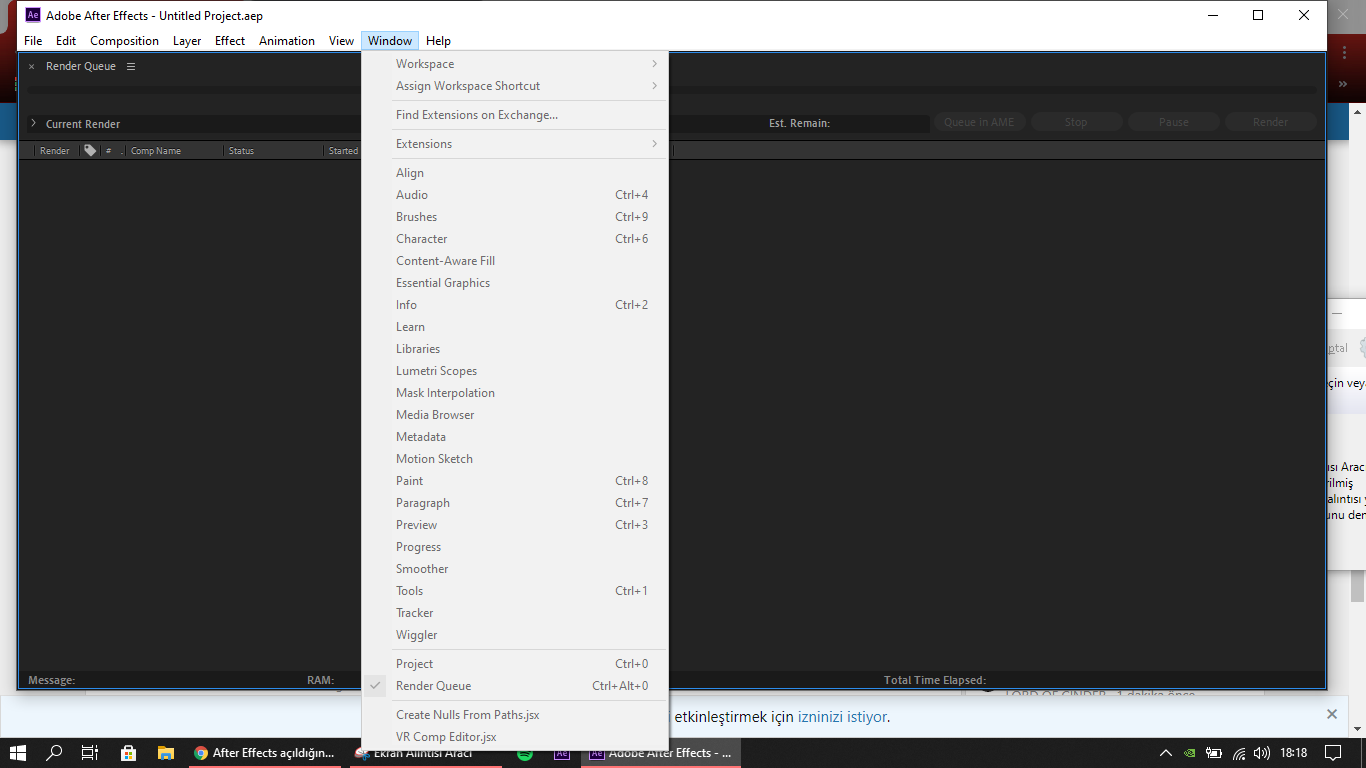1366x768 pixels.
Task: Expand the Assign Workspace Shortcut submenu
Action: point(515,86)
